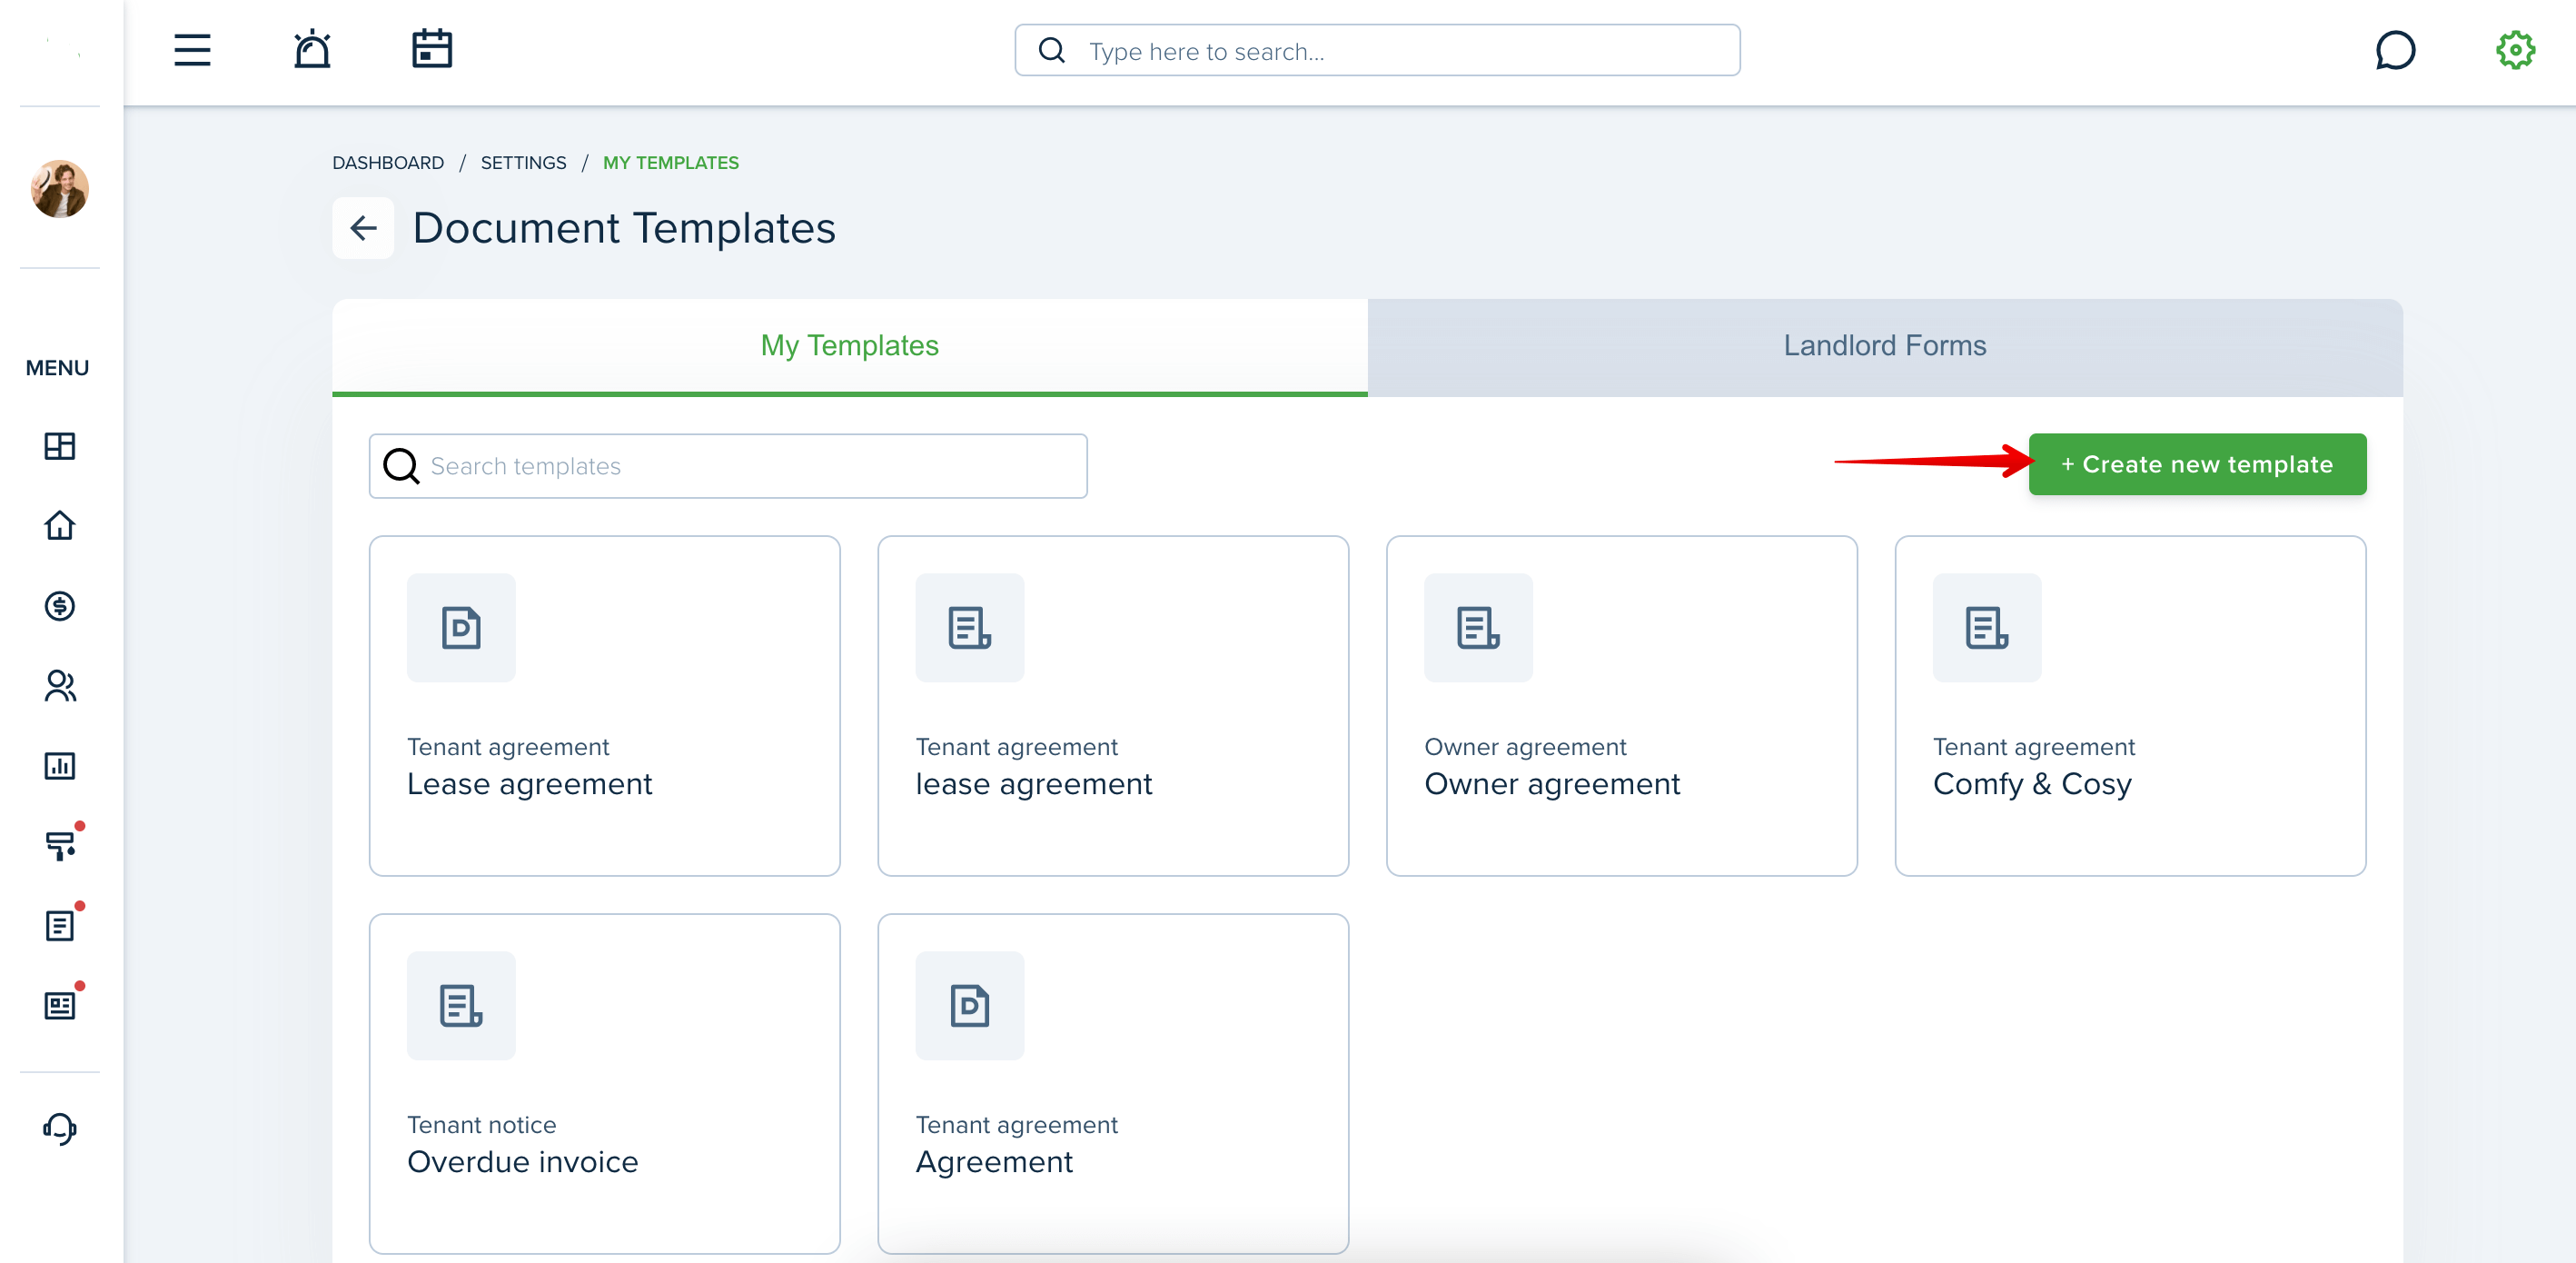This screenshot has height=1263, width=2576.
Task: Click the Tenant notice category label
Action: click(x=481, y=1126)
